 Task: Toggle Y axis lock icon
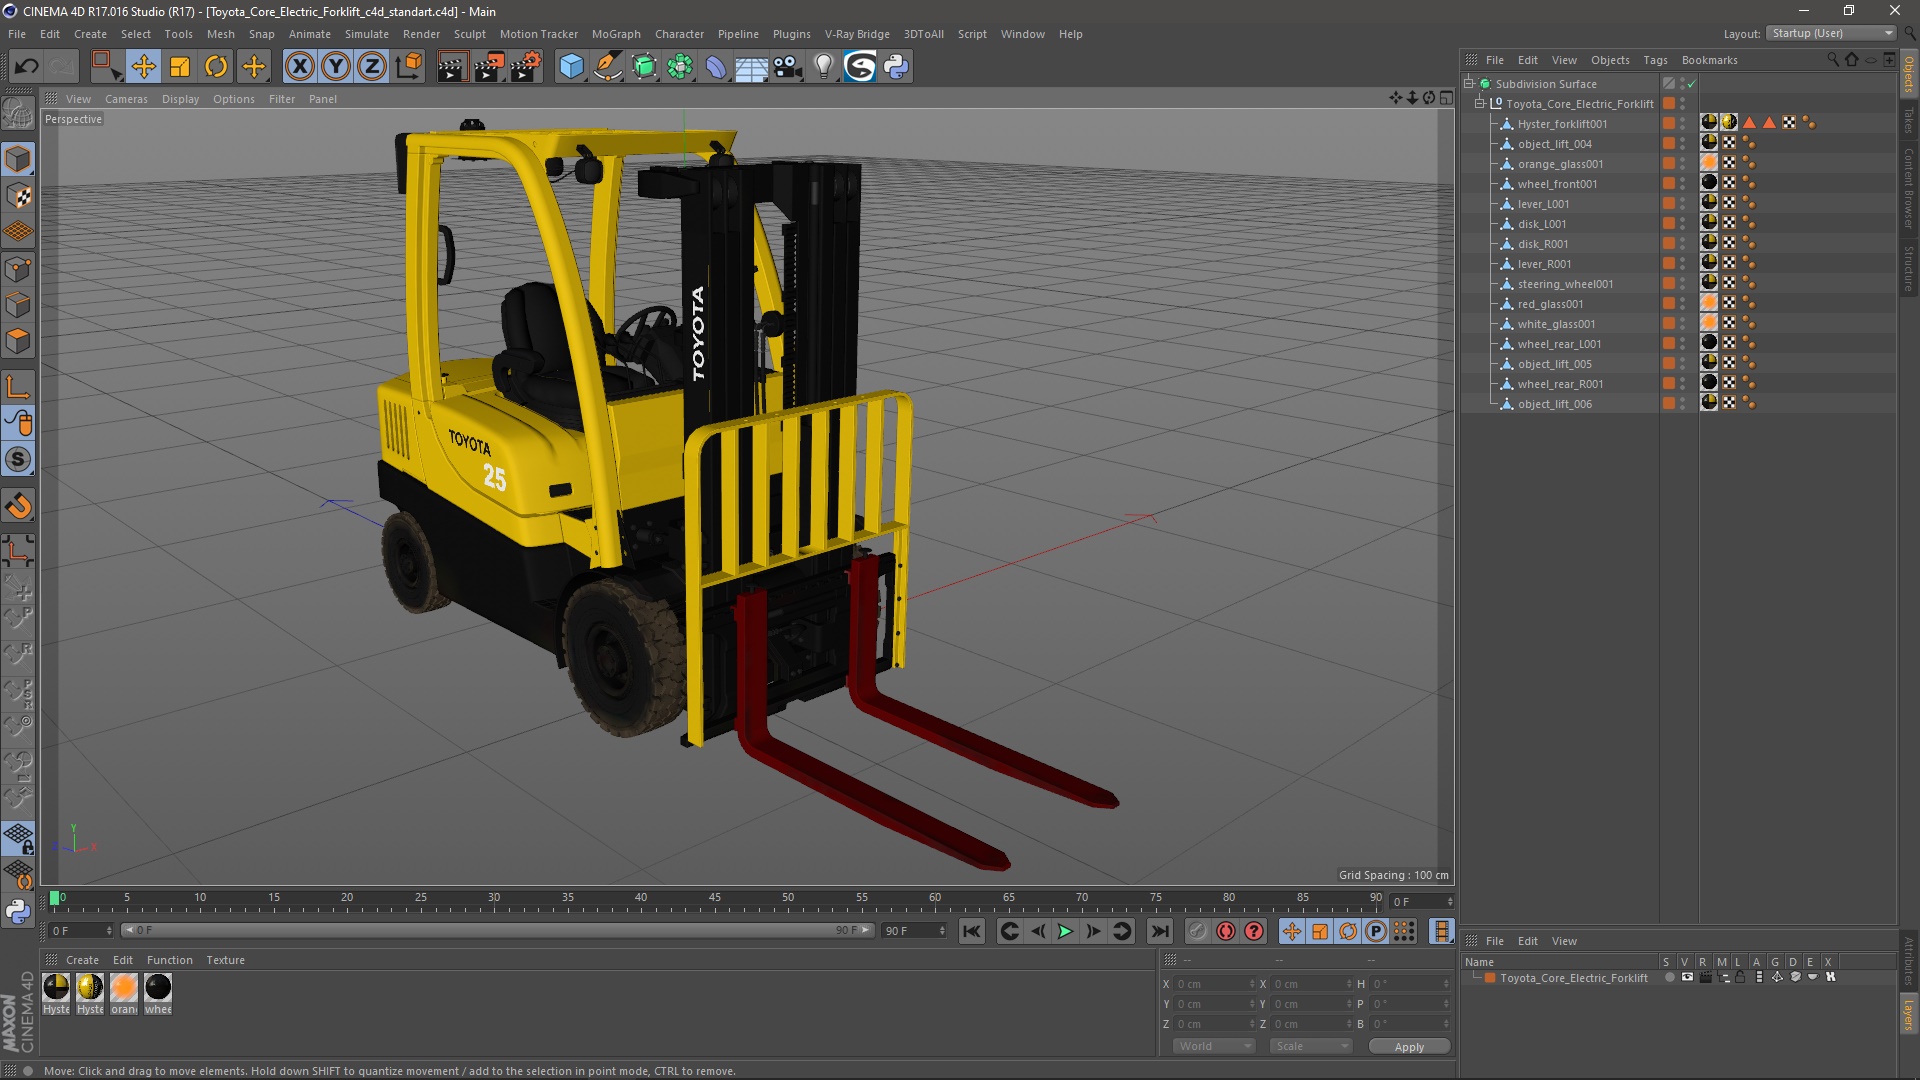(336, 67)
